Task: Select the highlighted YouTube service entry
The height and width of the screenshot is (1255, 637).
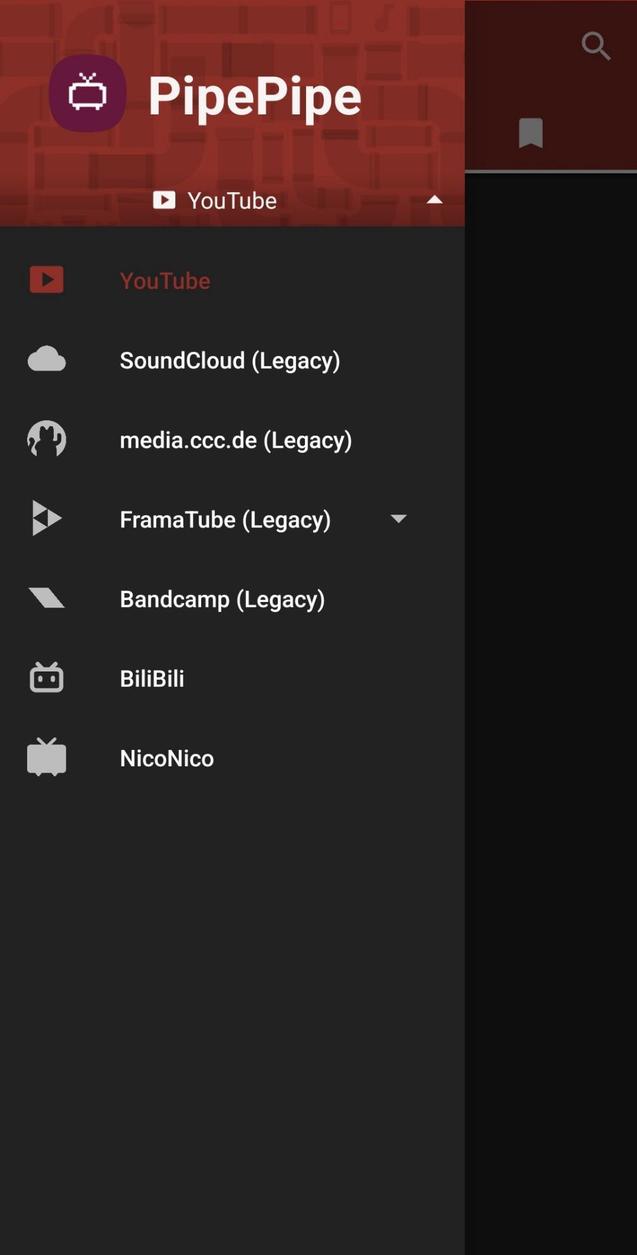Action: point(165,280)
